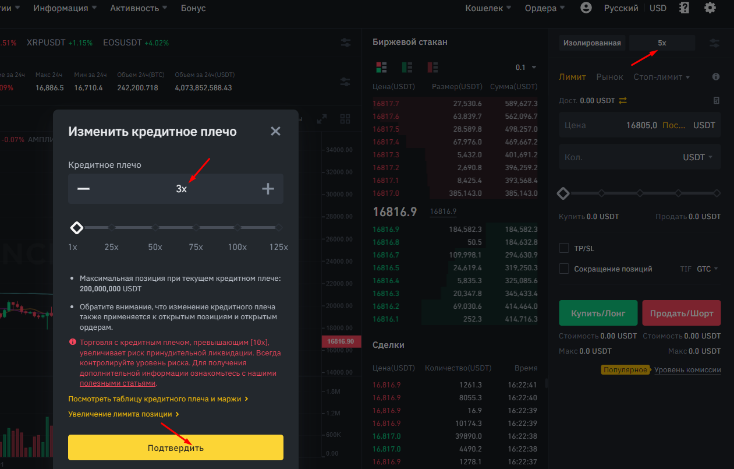Click the ask price 16817.7 row
The height and width of the screenshot is (469, 734).
pyautogui.click(x=455, y=103)
